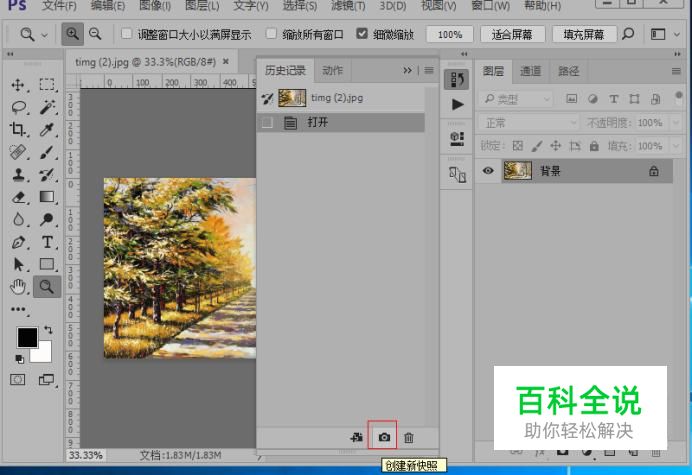Toggle lock position icon
Screen dimensions: 692x475
point(556,146)
